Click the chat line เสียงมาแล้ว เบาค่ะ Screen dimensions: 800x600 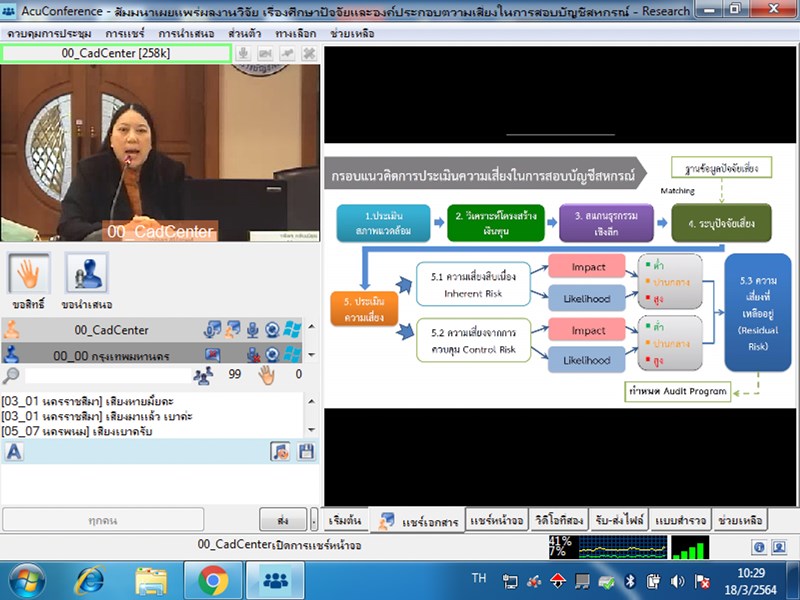[x=97, y=416]
